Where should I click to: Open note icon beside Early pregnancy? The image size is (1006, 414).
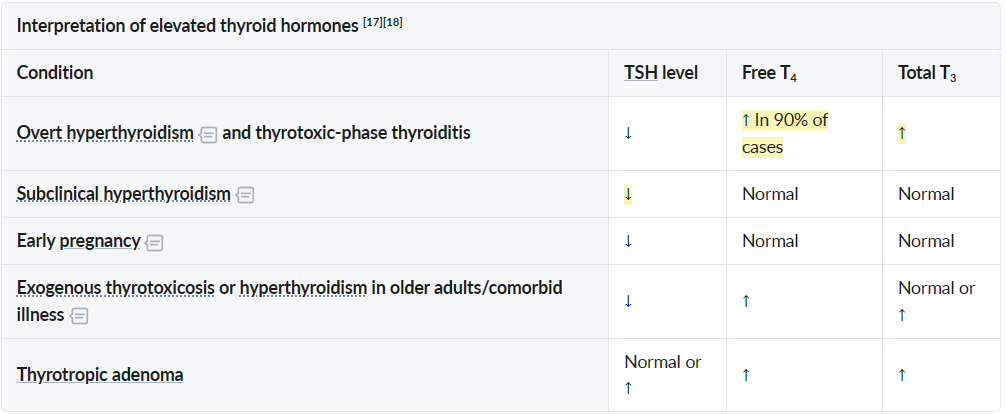[154, 243]
